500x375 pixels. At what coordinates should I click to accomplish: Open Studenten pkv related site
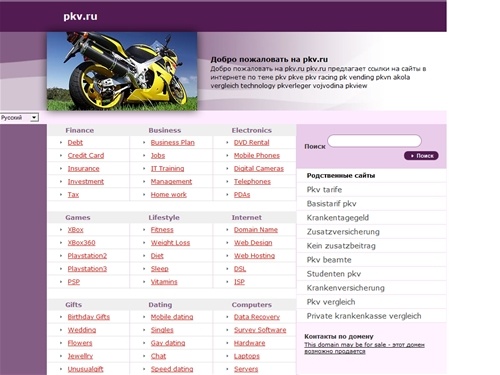pyautogui.click(x=334, y=274)
